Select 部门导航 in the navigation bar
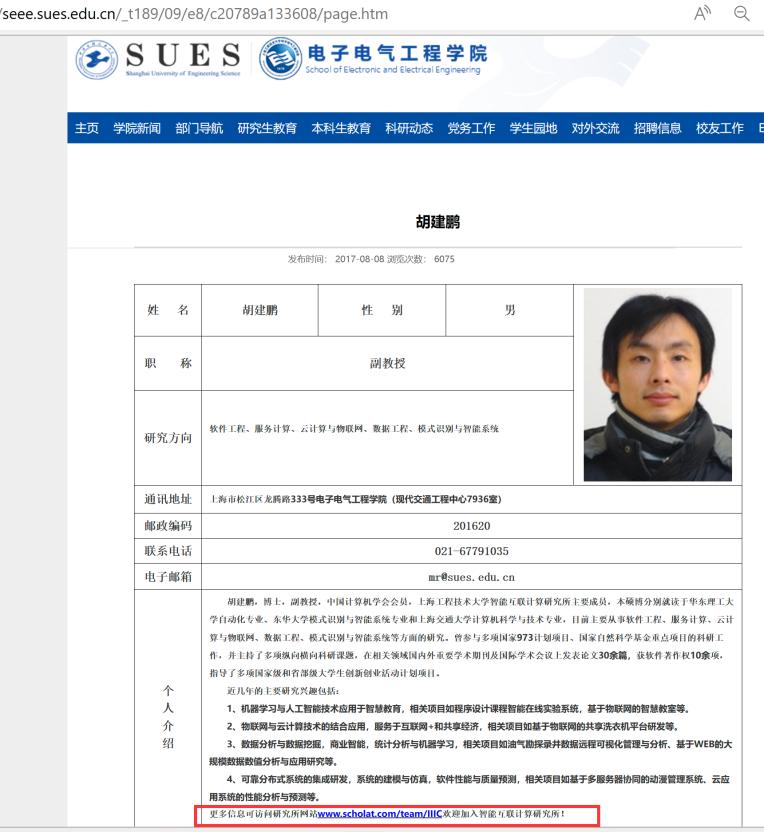 pyautogui.click(x=199, y=128)
